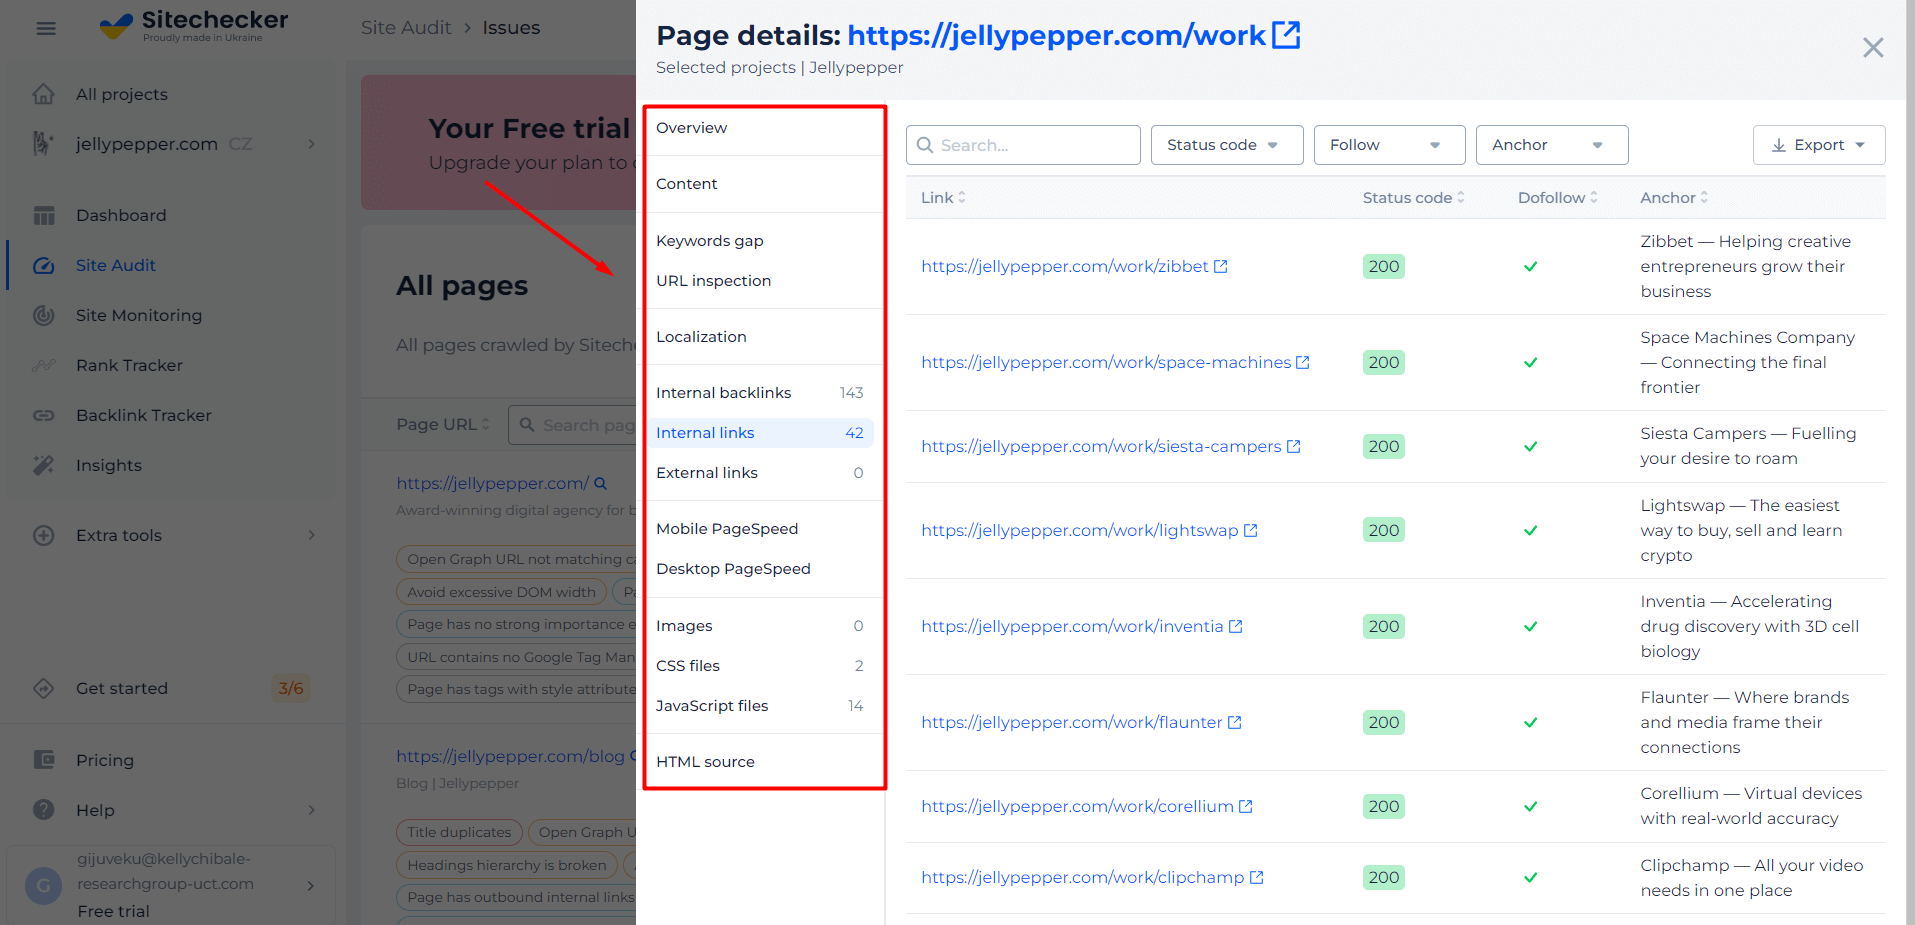This screenshot has width=1915, height=925.
Task: Click the Title duplicates issue tag
Action: [x=459, y=832]
